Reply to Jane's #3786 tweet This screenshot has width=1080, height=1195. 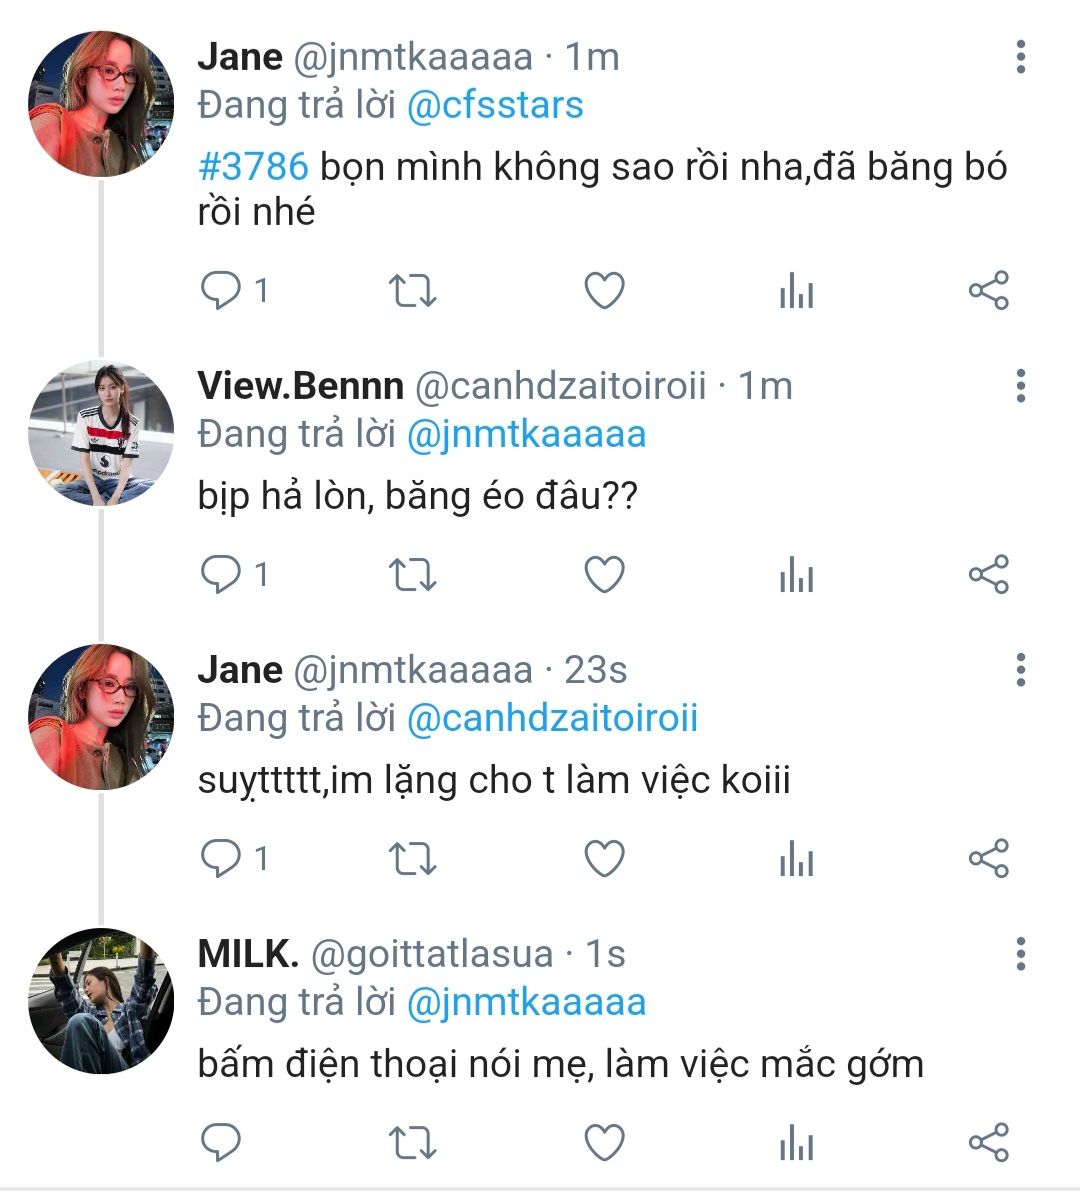tap(221, 291)
